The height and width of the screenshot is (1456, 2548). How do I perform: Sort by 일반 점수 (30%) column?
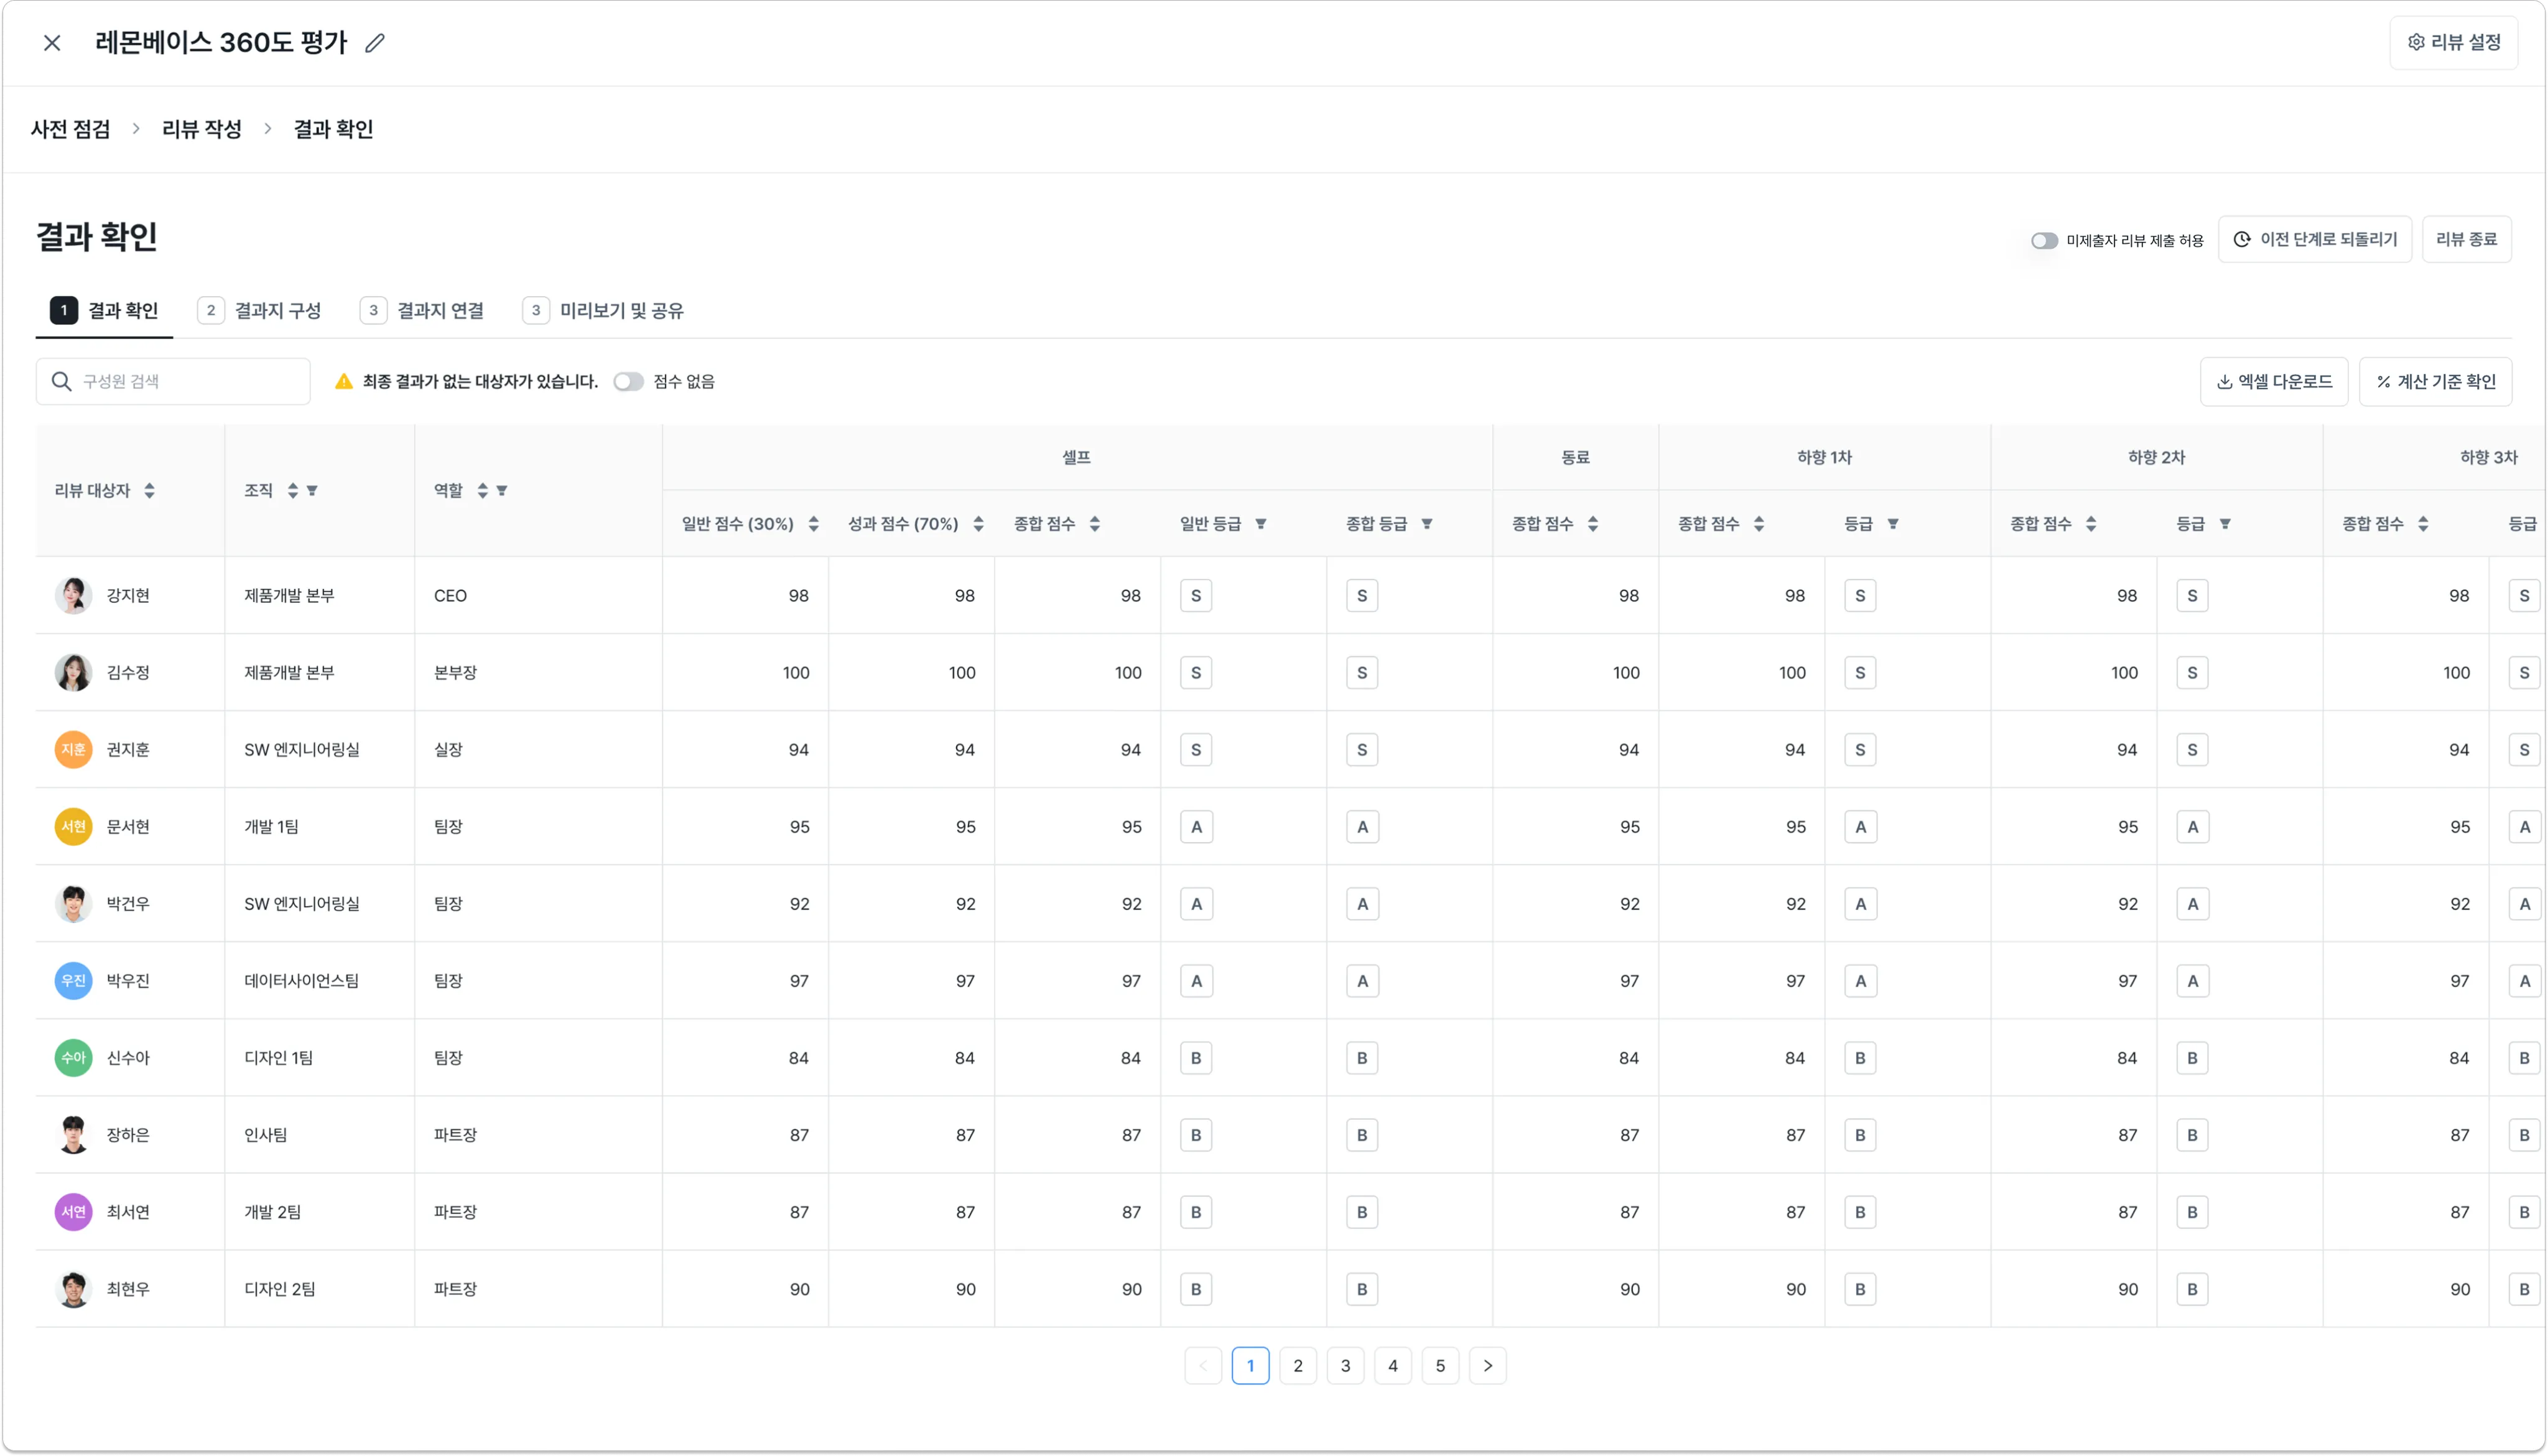814,524
